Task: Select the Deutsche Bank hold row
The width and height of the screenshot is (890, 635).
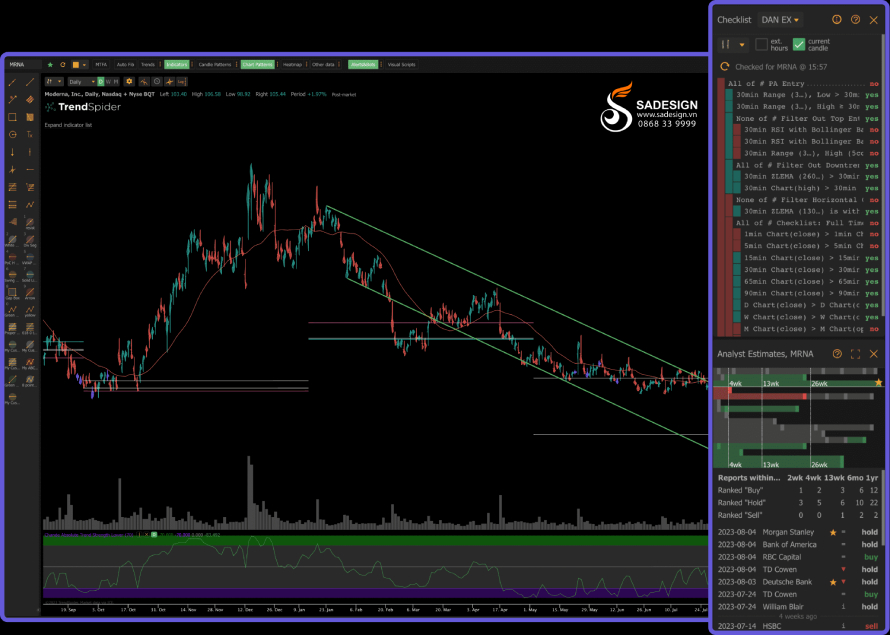Action: click(798, 582)
